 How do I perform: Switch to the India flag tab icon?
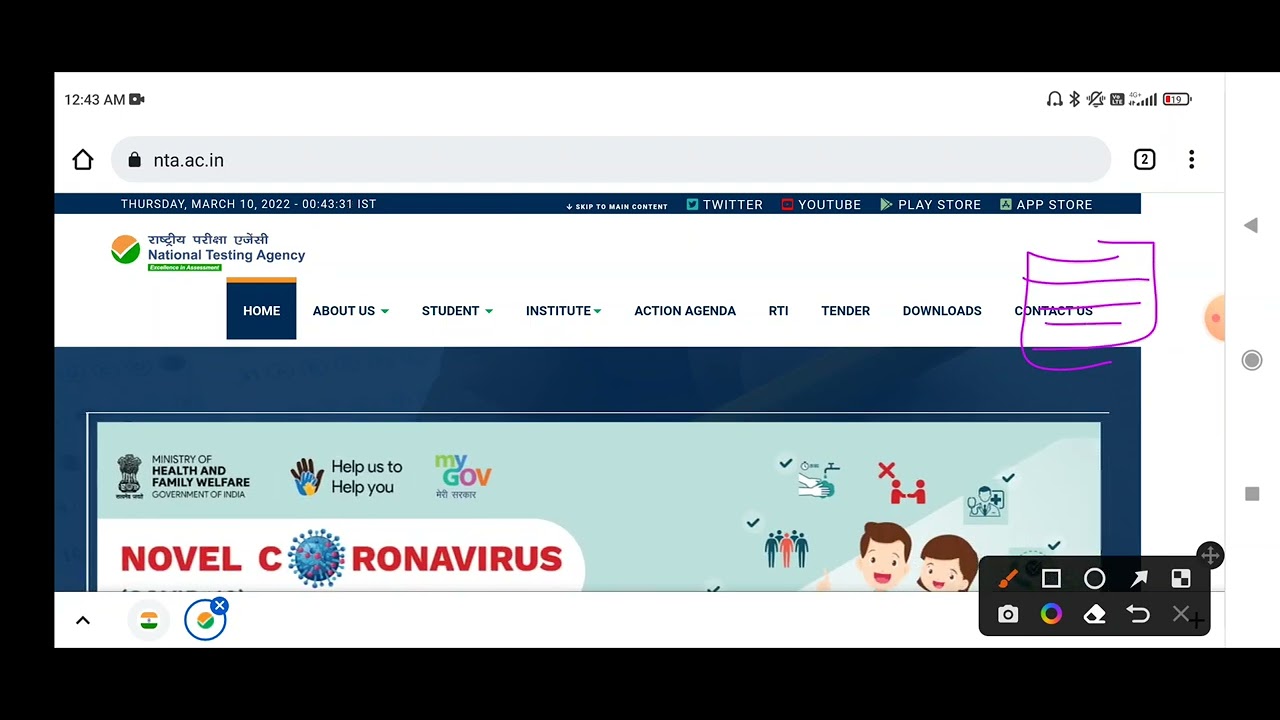pos(149,621)
